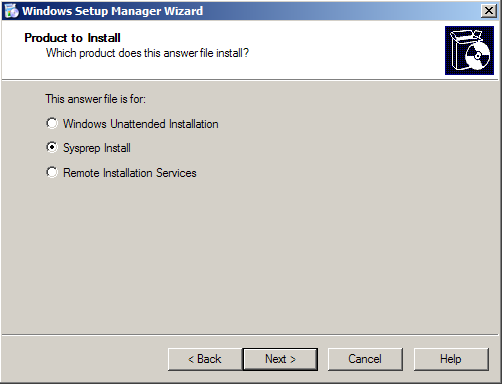Cancel the setup wizard
The width and height of the screenshot is (502, 384).
coord(365,359)
